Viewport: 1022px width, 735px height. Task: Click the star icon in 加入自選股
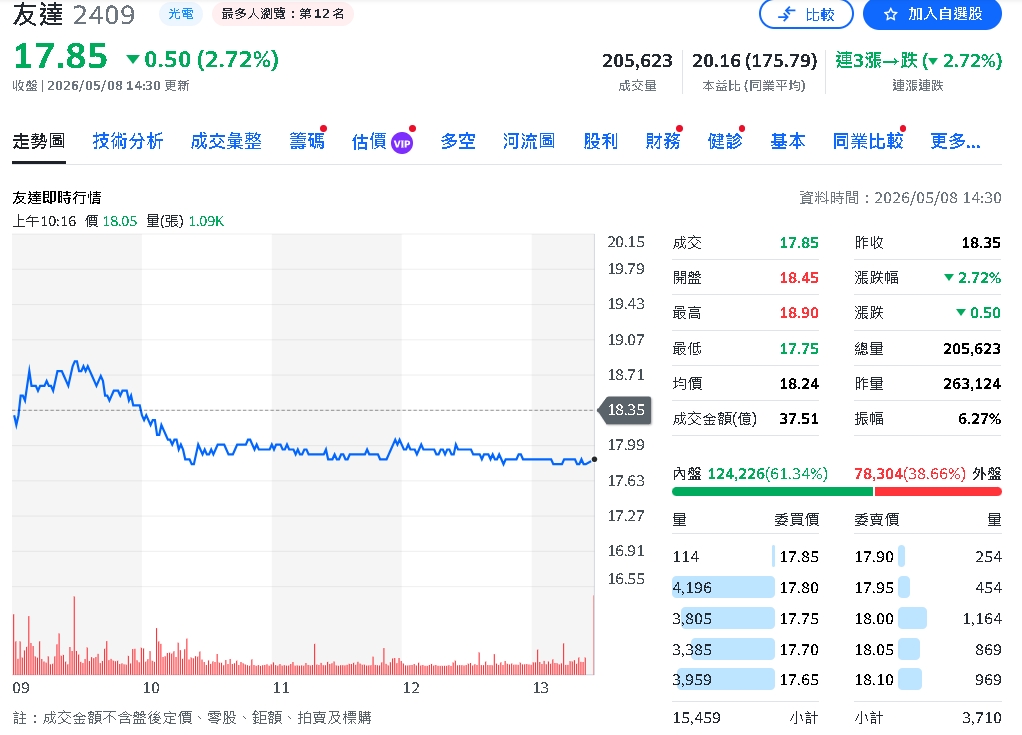(890, 14)
